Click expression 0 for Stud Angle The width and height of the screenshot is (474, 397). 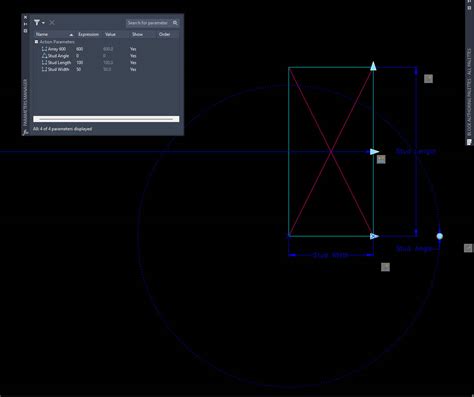[x=77, y=56]
